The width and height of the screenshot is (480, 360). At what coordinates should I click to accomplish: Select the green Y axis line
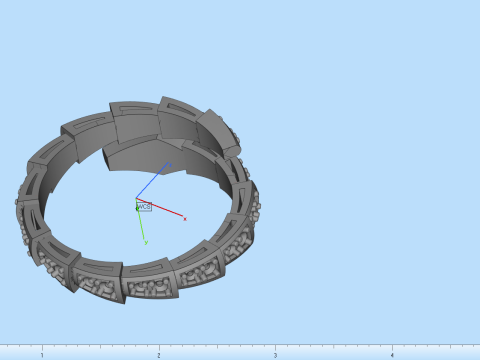[140, 219]
